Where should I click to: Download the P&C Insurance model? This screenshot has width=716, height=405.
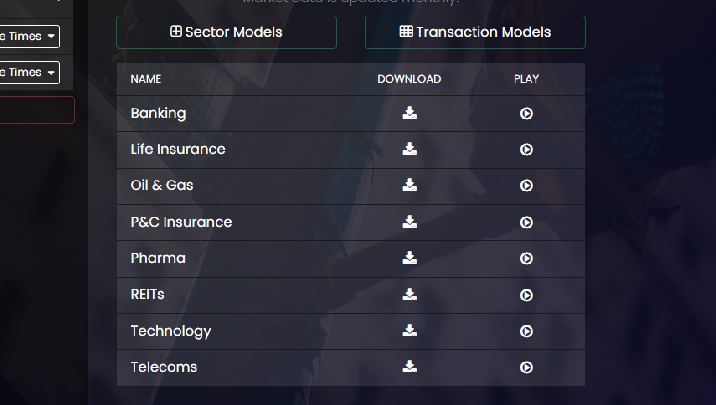(x=409, y=222)
